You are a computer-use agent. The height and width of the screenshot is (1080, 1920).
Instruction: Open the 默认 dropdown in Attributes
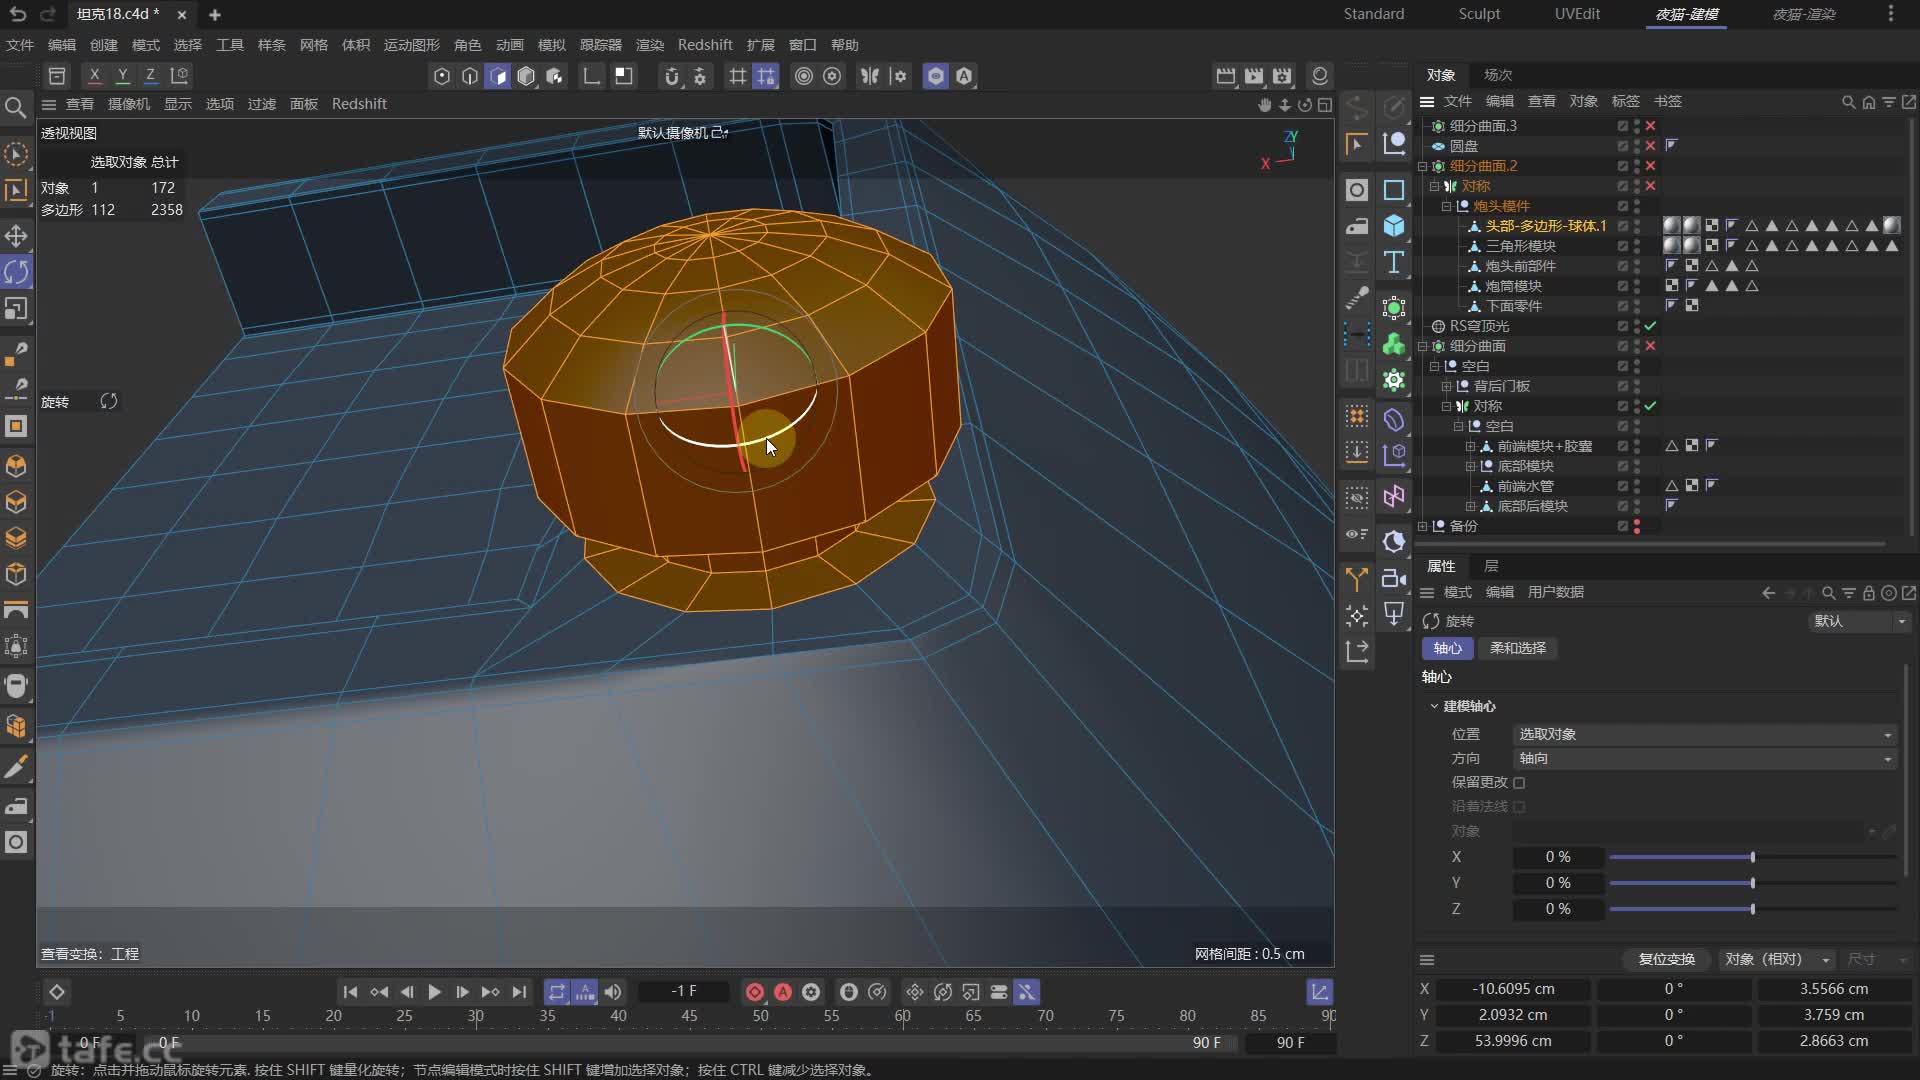[1860, 621]
